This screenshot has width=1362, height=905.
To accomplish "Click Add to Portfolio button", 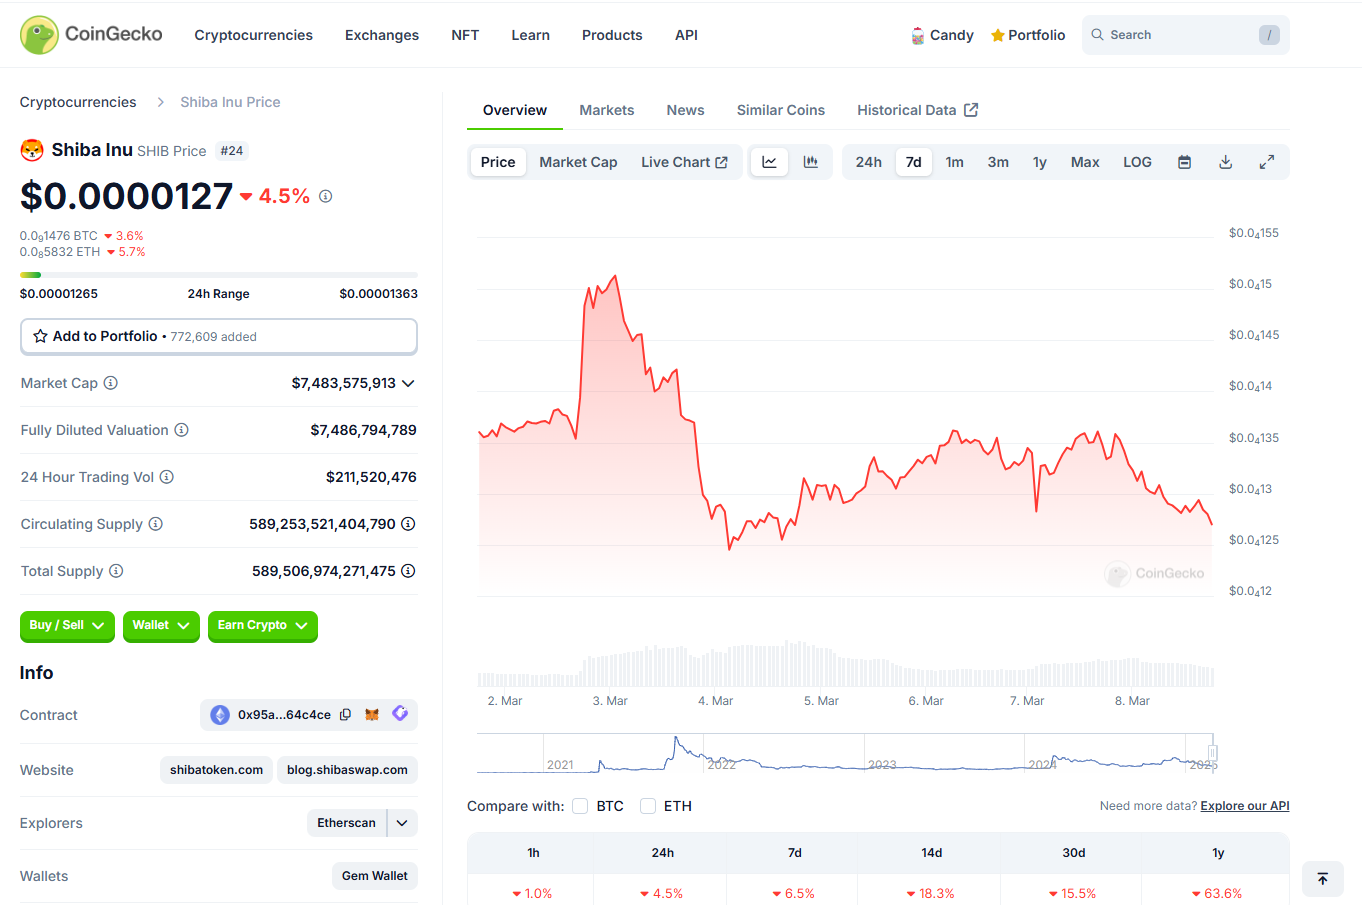I will 219,337.
